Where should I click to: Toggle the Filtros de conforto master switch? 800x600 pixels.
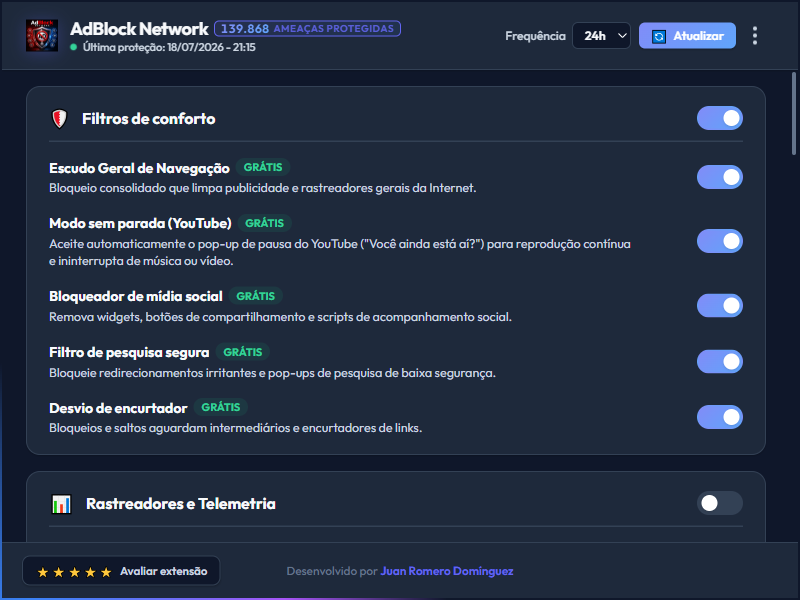coord(719,118)
